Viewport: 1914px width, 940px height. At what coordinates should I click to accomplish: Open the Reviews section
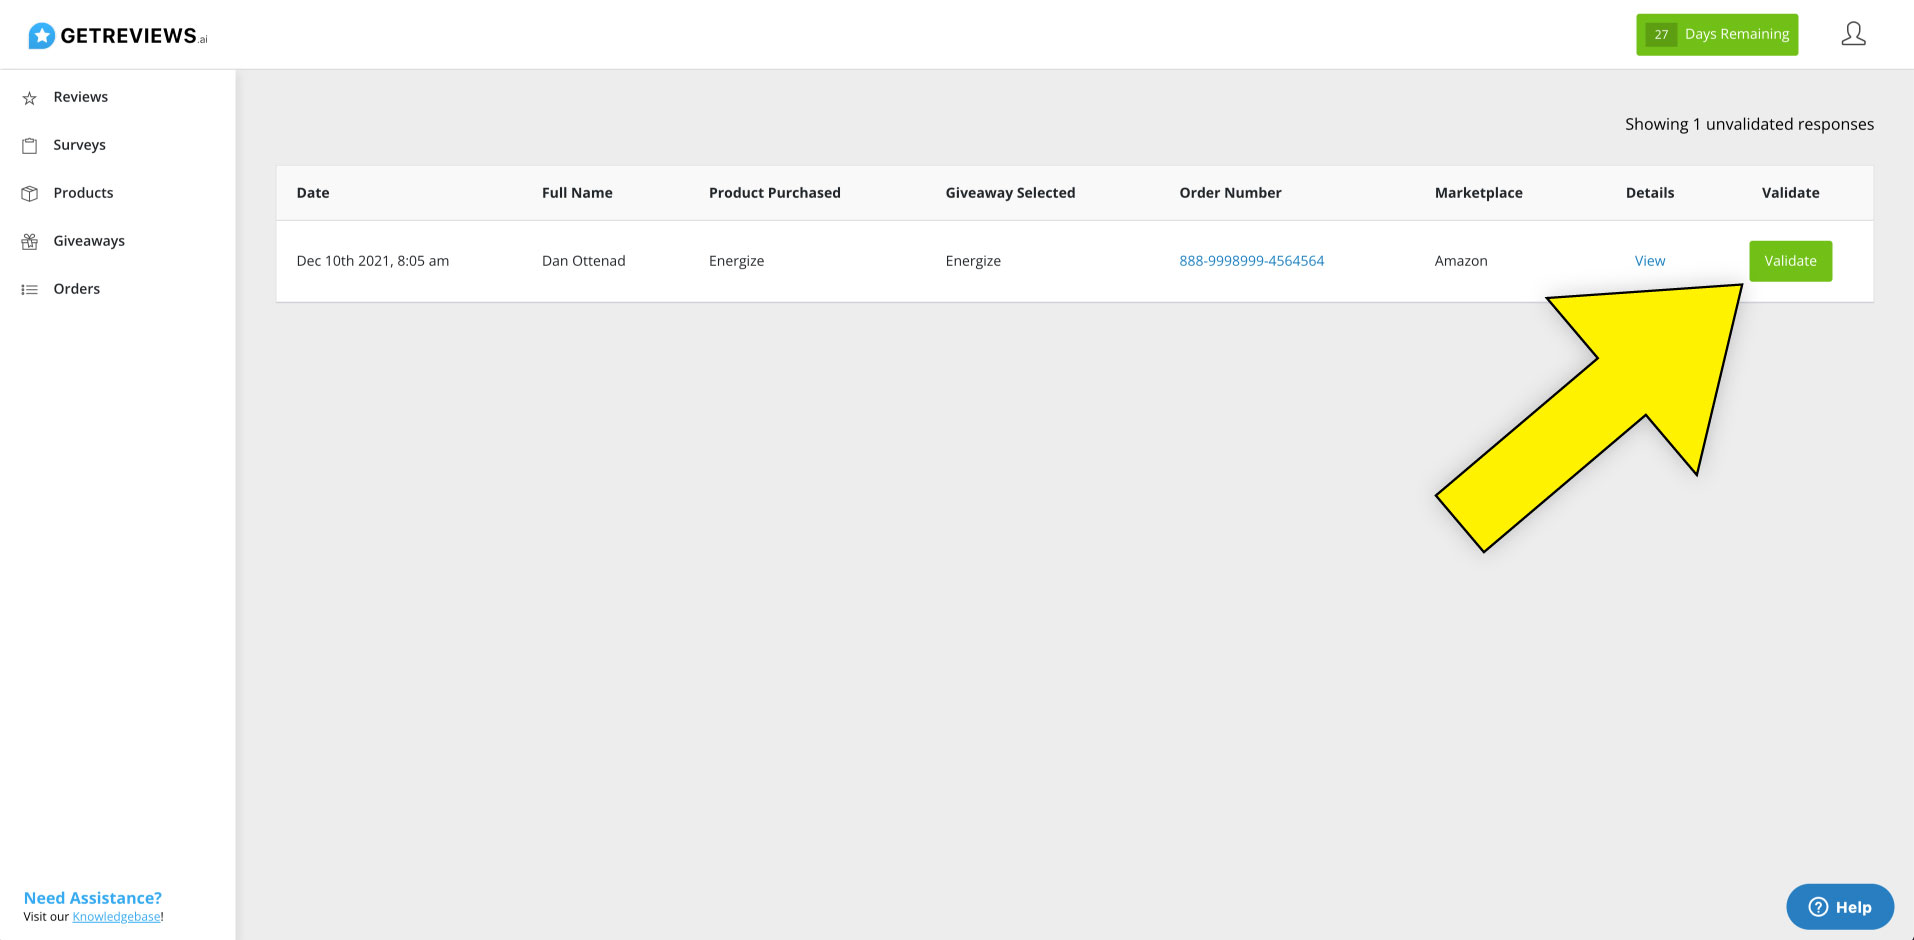point(80,96)
